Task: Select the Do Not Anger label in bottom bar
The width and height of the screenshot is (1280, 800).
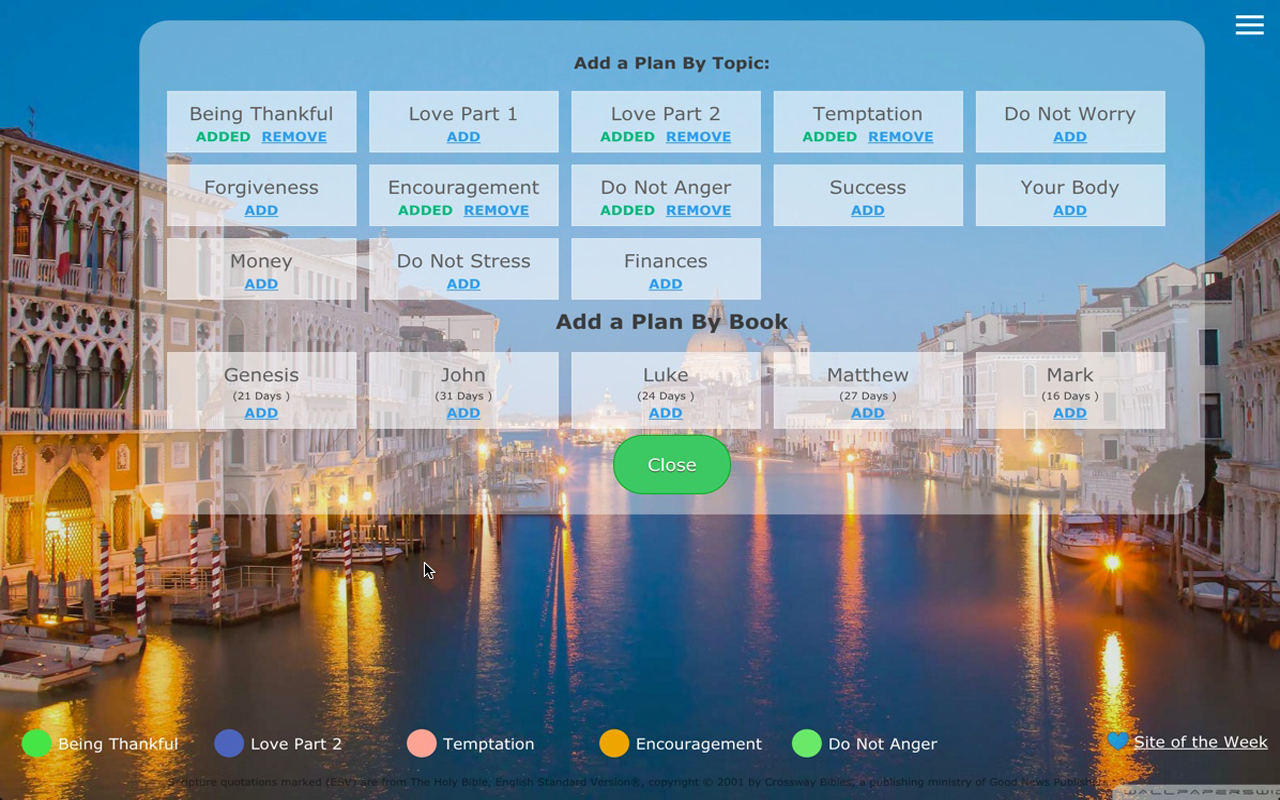Action: (x=883, y=744)
